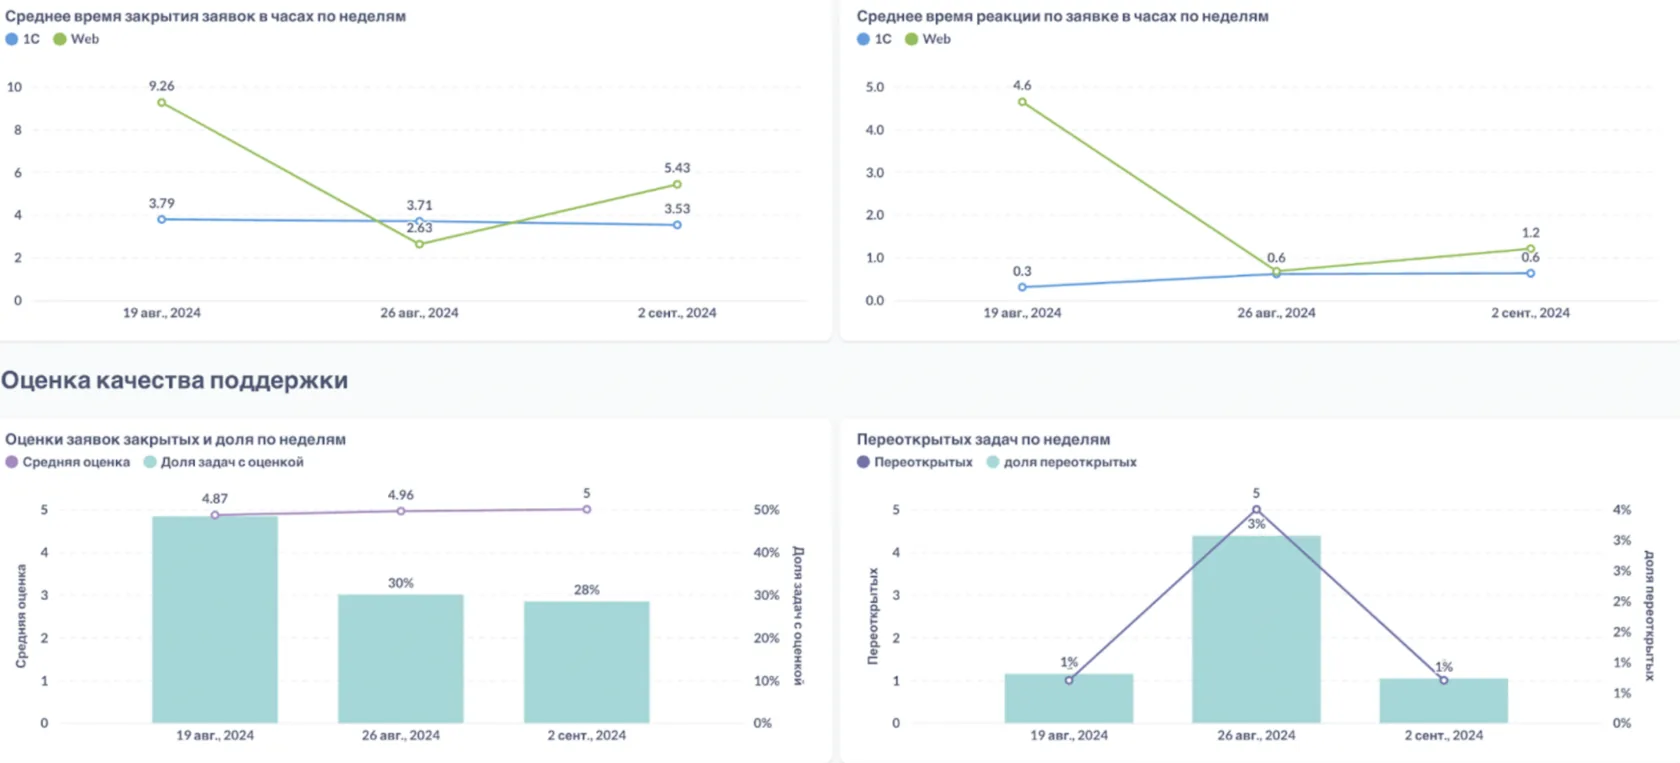
Task: Click Web data point labeled 9.26
Action: click(x=162, y=102)
